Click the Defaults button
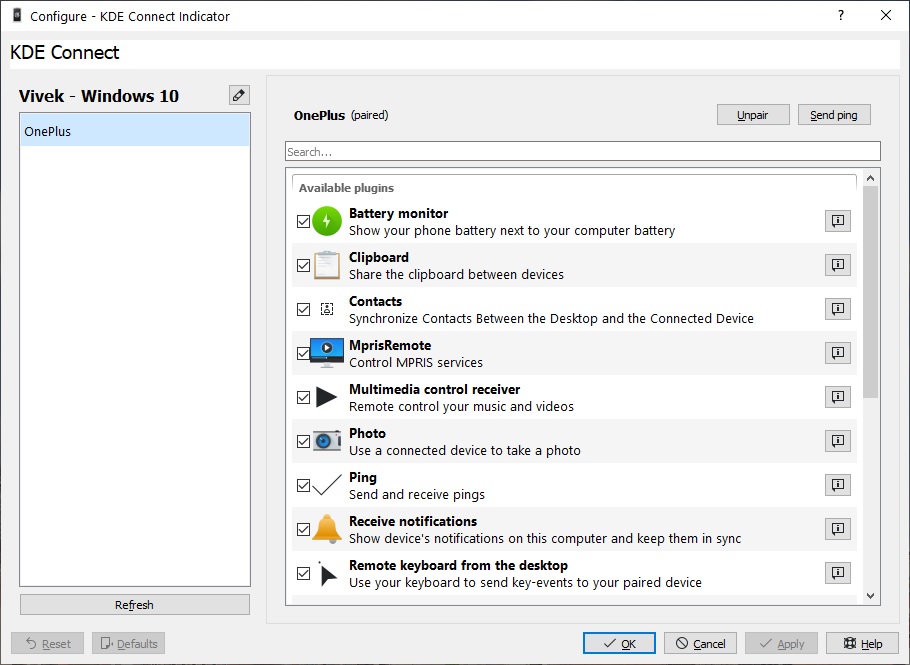The image size is (910, 665). [128, 644]
